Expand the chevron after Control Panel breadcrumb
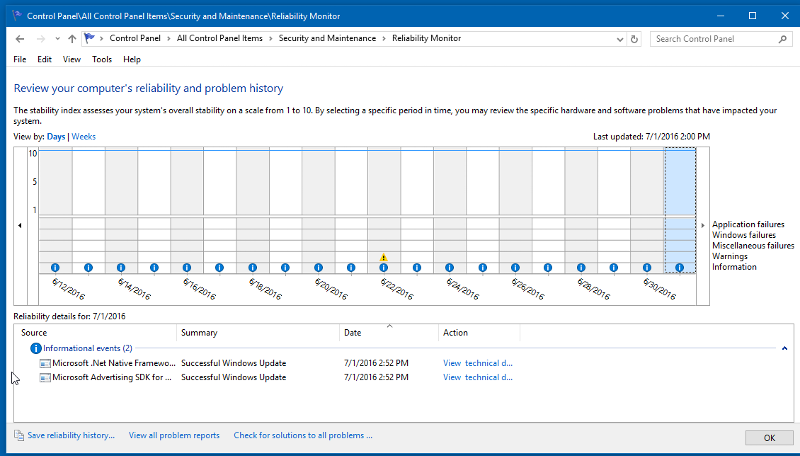Image resolution: width=800 pixels, height=456 pixels. click(169, 39)
